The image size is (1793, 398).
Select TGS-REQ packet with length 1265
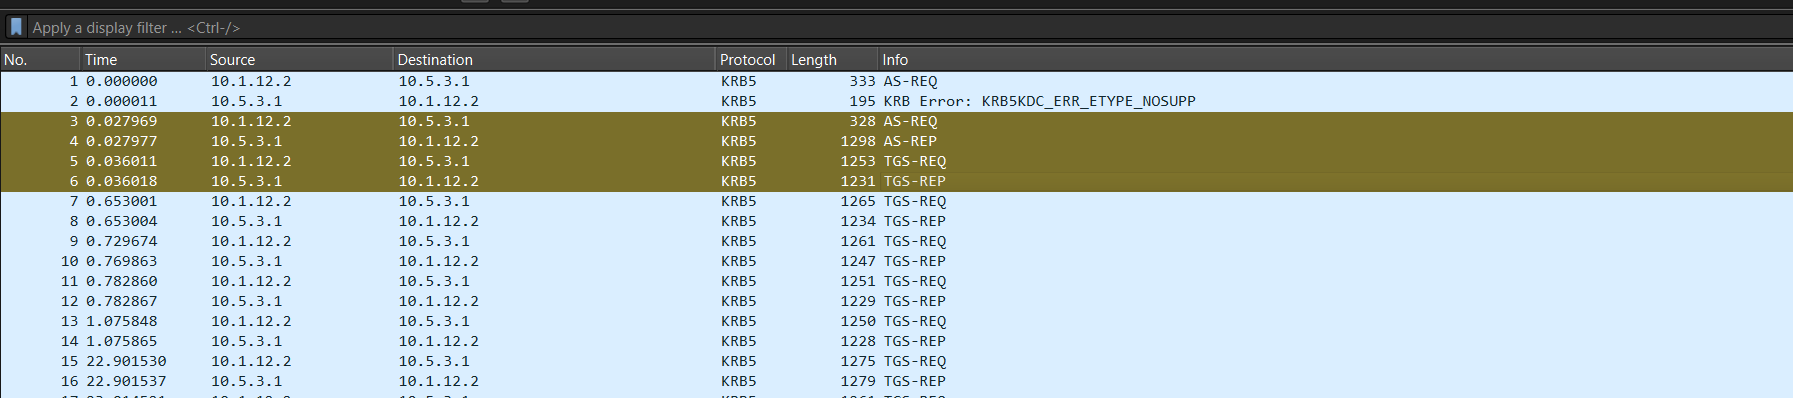[896, 201]
